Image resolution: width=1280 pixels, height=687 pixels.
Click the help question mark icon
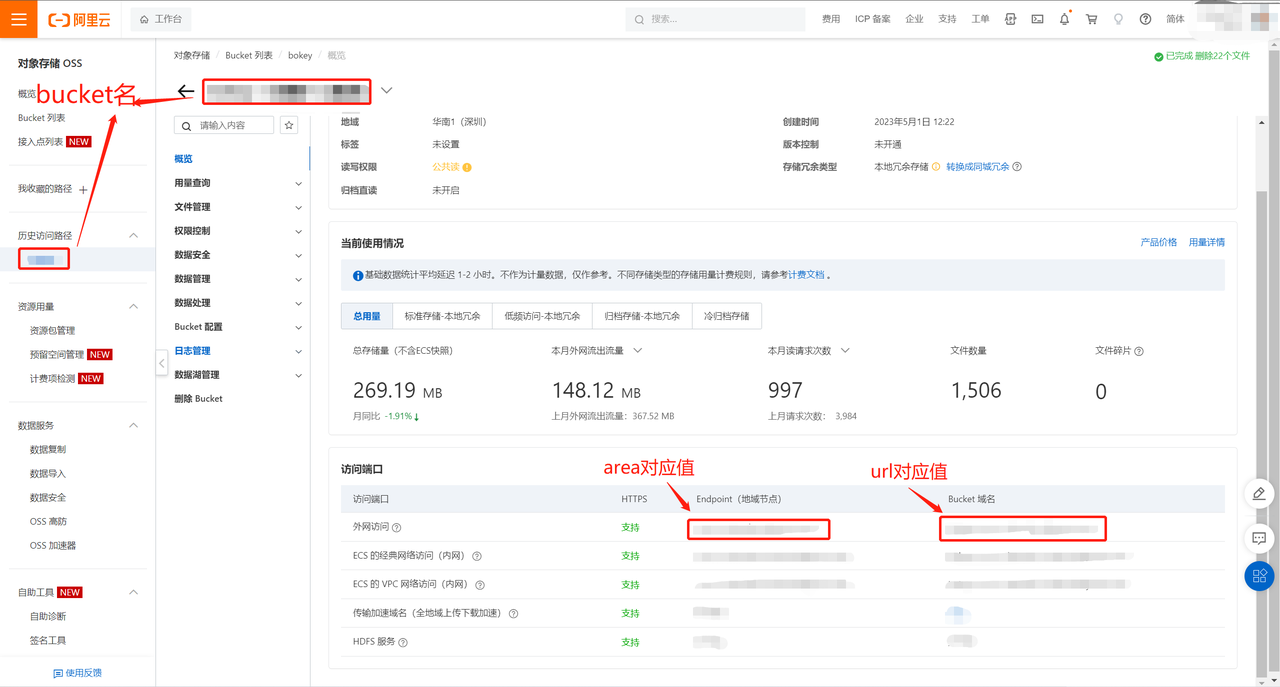(1145, 19)
